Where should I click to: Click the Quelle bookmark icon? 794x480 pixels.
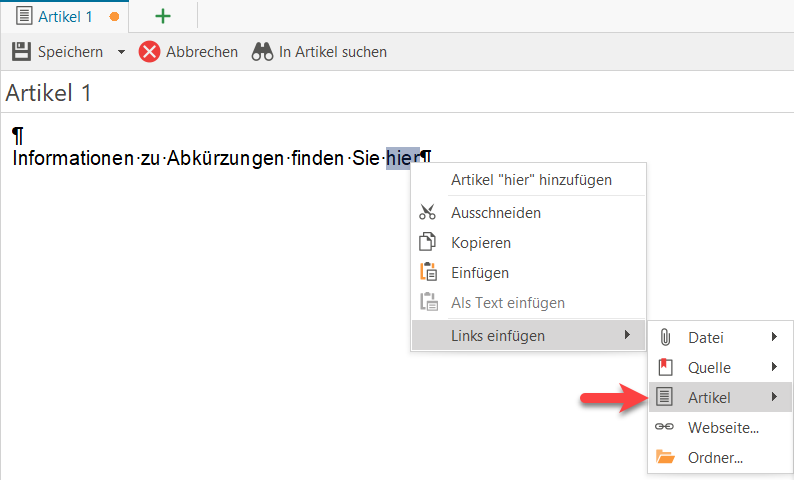pyautogui.click(x=665, y=367)
